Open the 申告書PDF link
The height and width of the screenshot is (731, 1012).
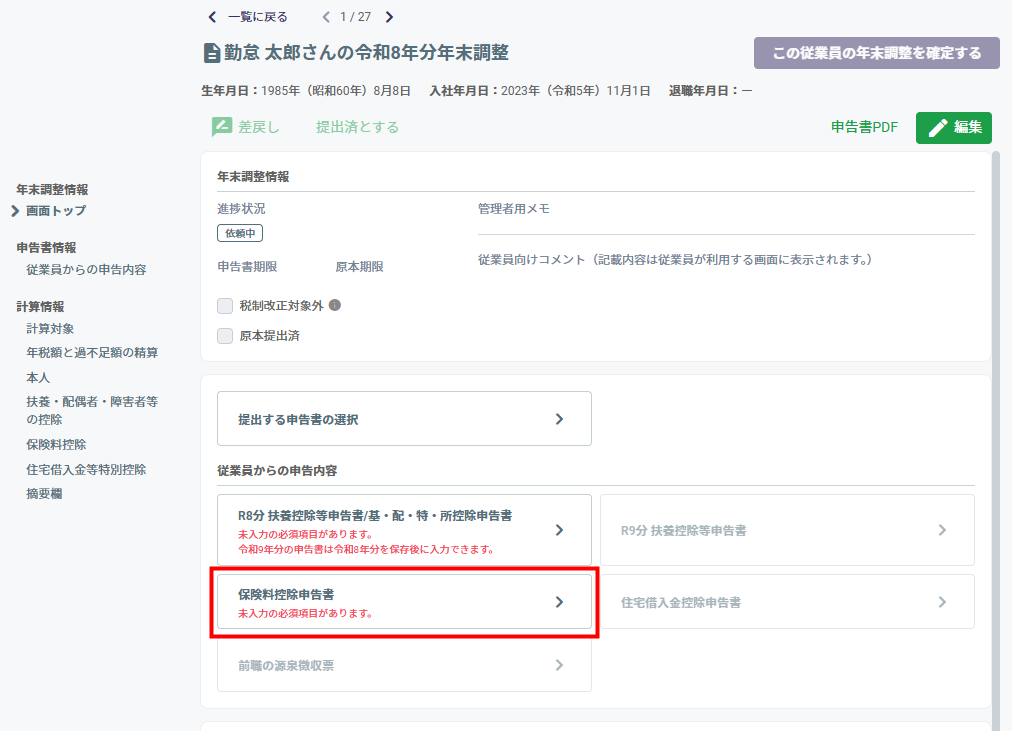coord(864,127)
